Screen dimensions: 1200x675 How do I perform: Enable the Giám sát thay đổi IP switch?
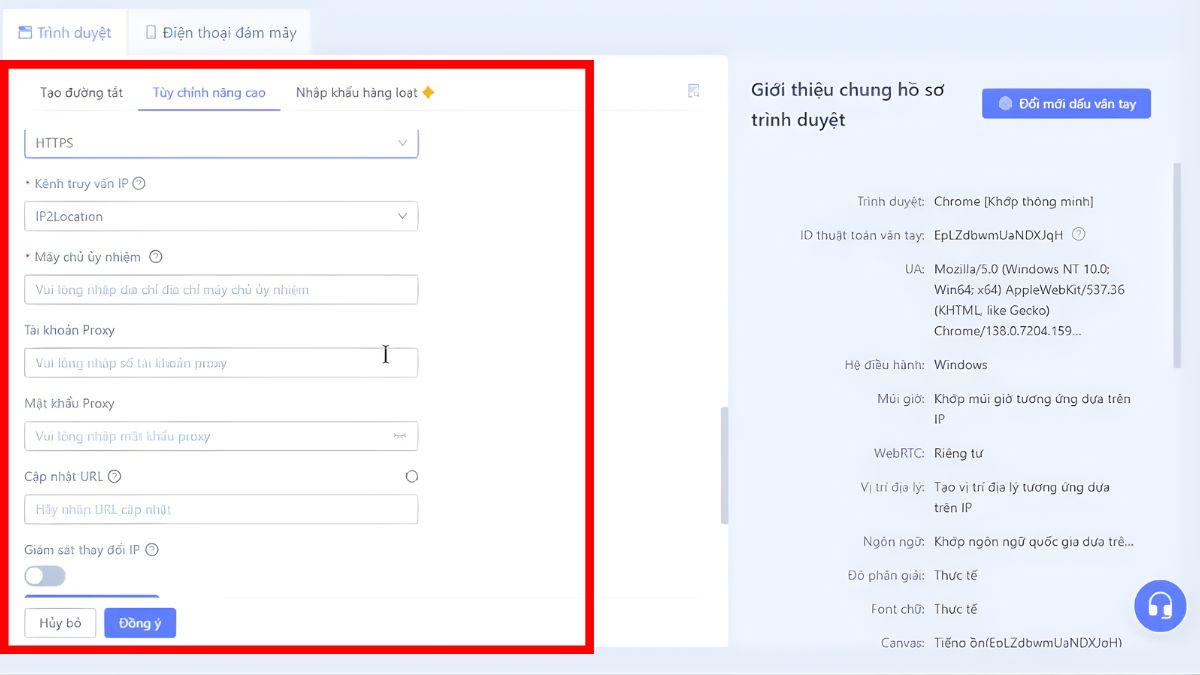coord(44,576)
